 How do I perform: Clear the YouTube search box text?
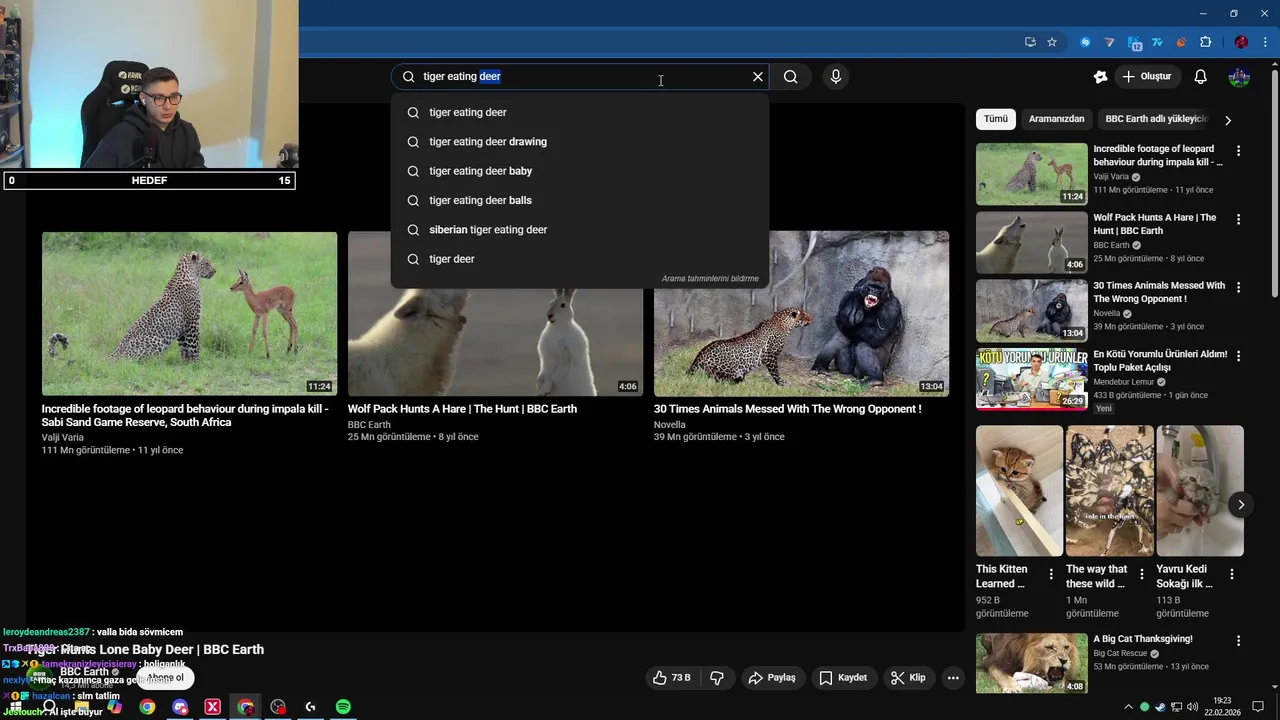point(758,77)
